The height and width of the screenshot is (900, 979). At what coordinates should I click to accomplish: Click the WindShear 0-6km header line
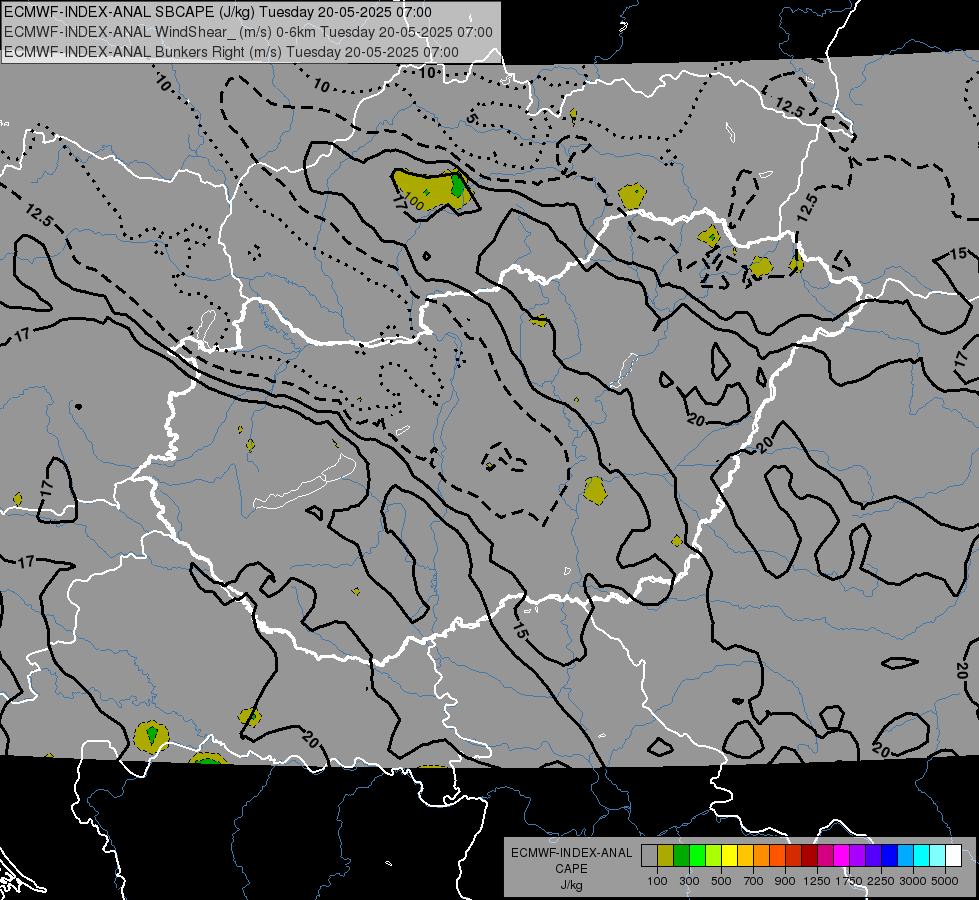pos(248,32)
